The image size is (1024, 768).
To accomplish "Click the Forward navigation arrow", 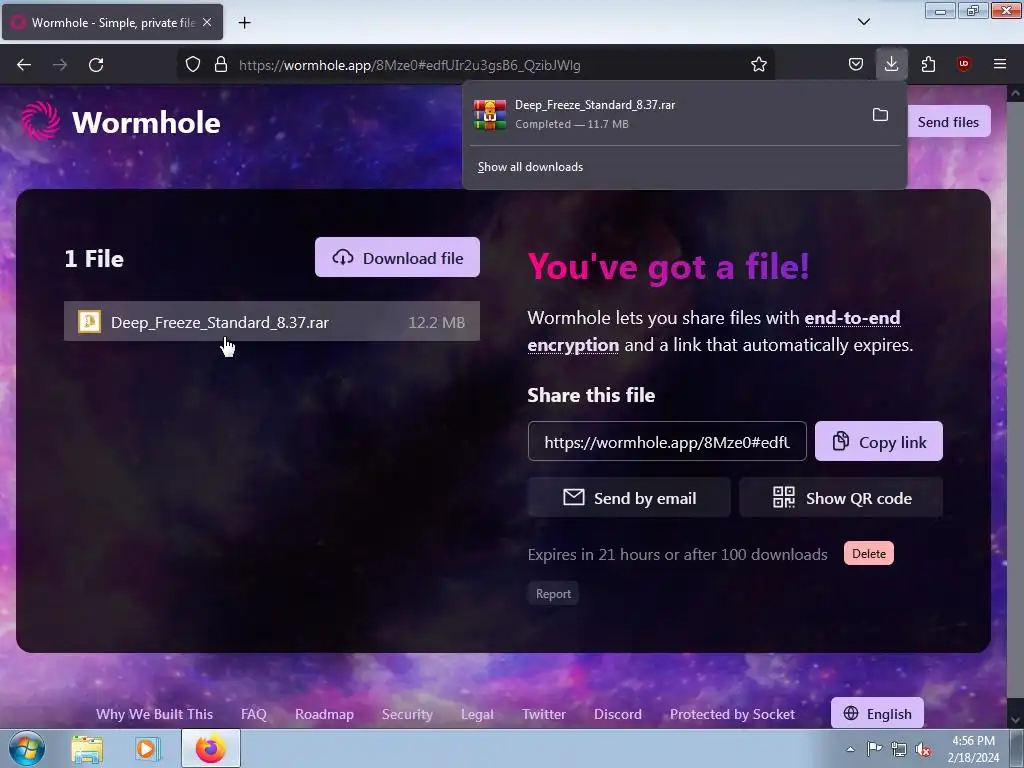I will coord(60,65).
